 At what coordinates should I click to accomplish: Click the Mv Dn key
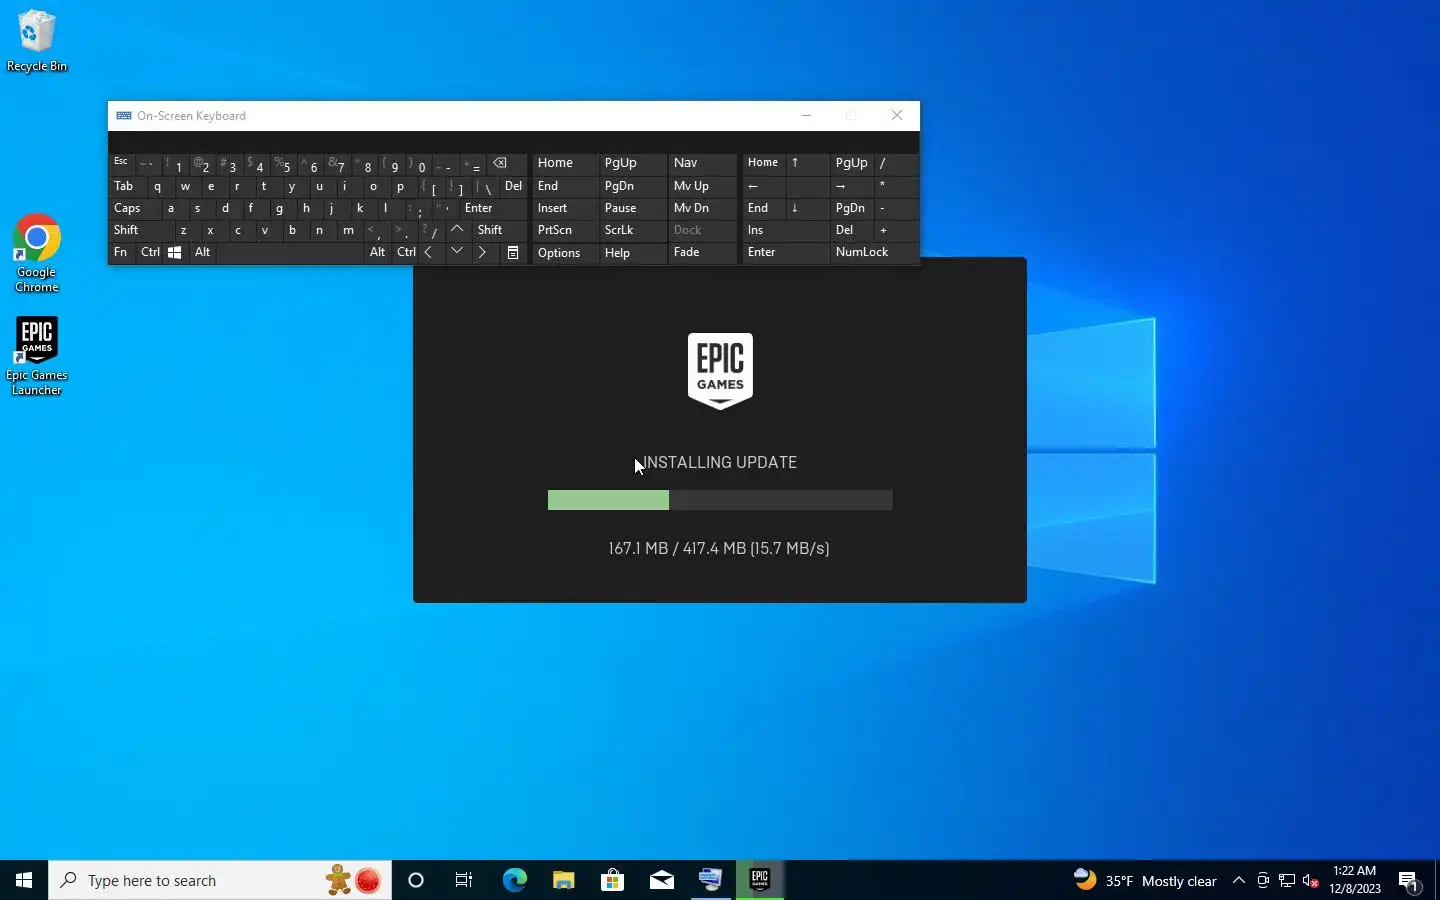click(701, 208)
